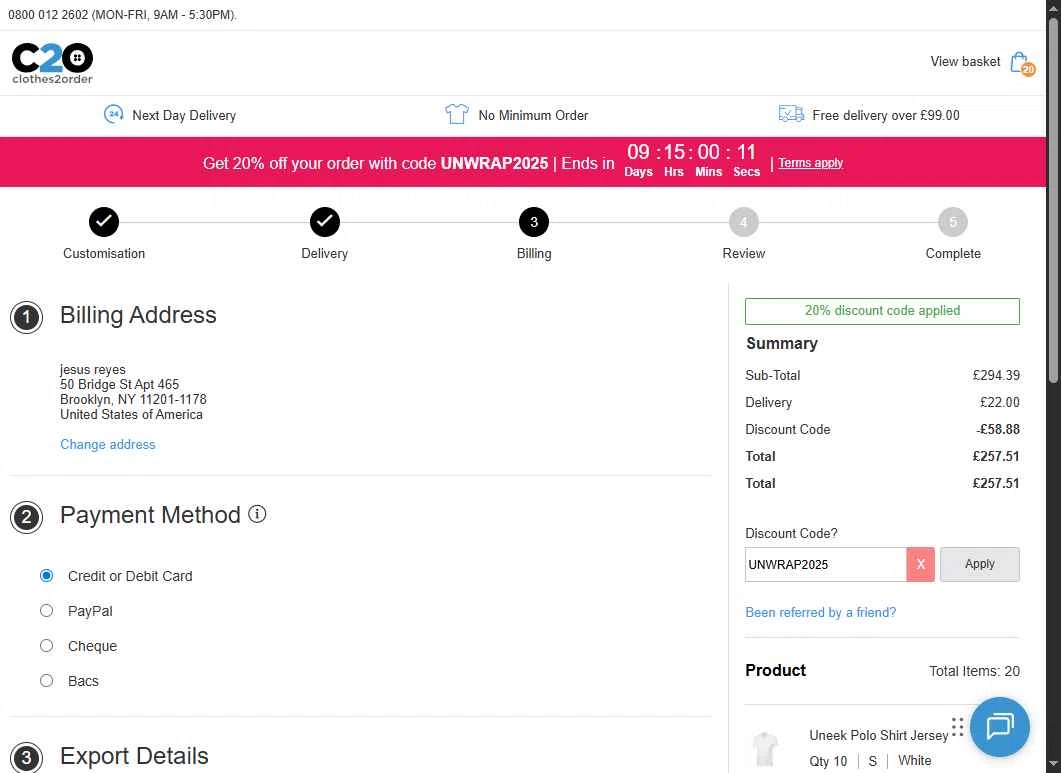Click the Free delivery over £99.00 text
Screen dimensions: 1061x773
coord(886,115)
